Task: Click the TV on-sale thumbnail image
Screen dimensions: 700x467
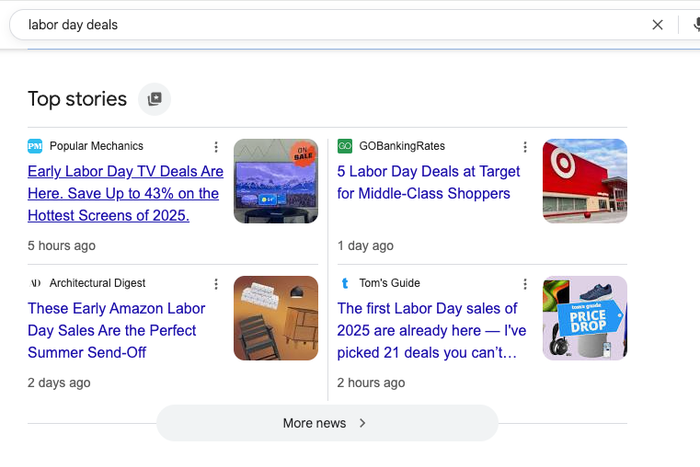Action: coord(276,181)
